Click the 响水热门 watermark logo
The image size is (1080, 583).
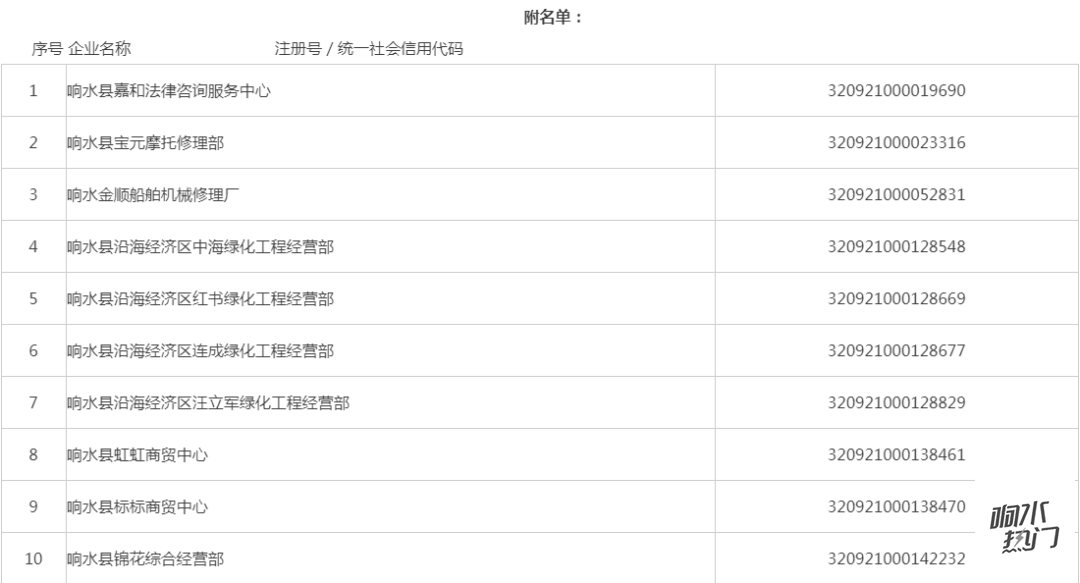(1024, 528)
